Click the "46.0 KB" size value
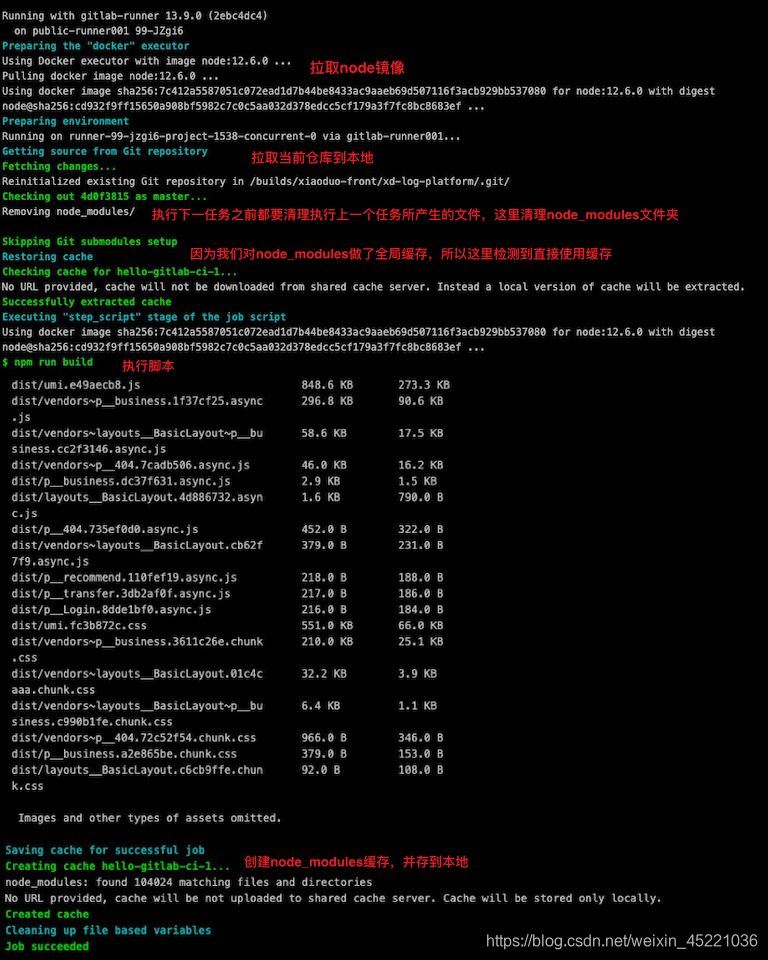This screenshot has height=960, width=768. (x=324, y=465)
